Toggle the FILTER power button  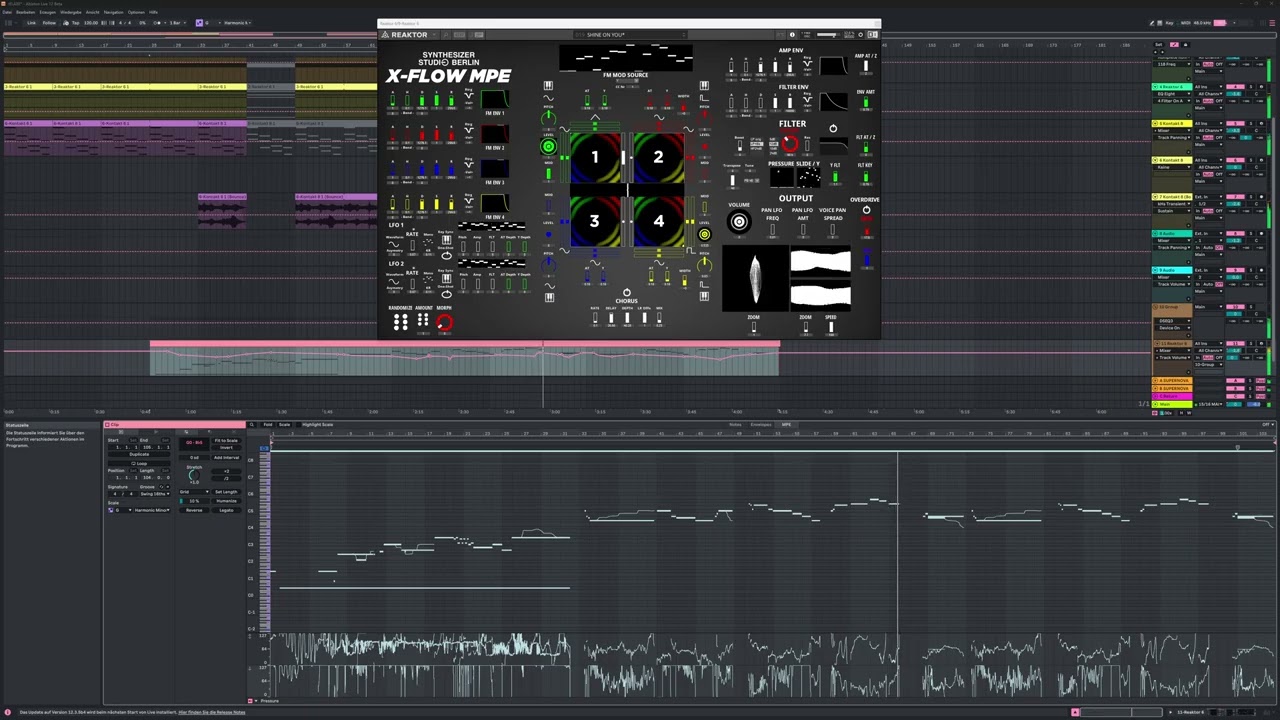coord(833,128)
